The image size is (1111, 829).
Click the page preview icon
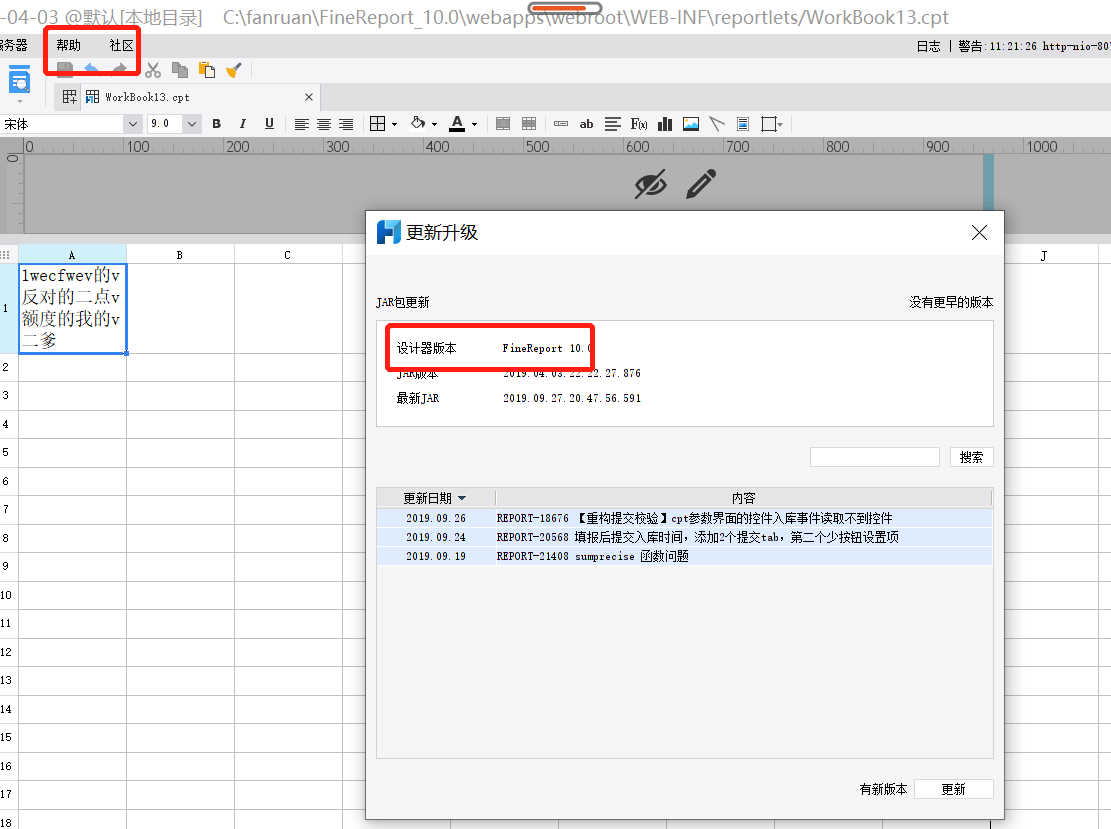19,80
